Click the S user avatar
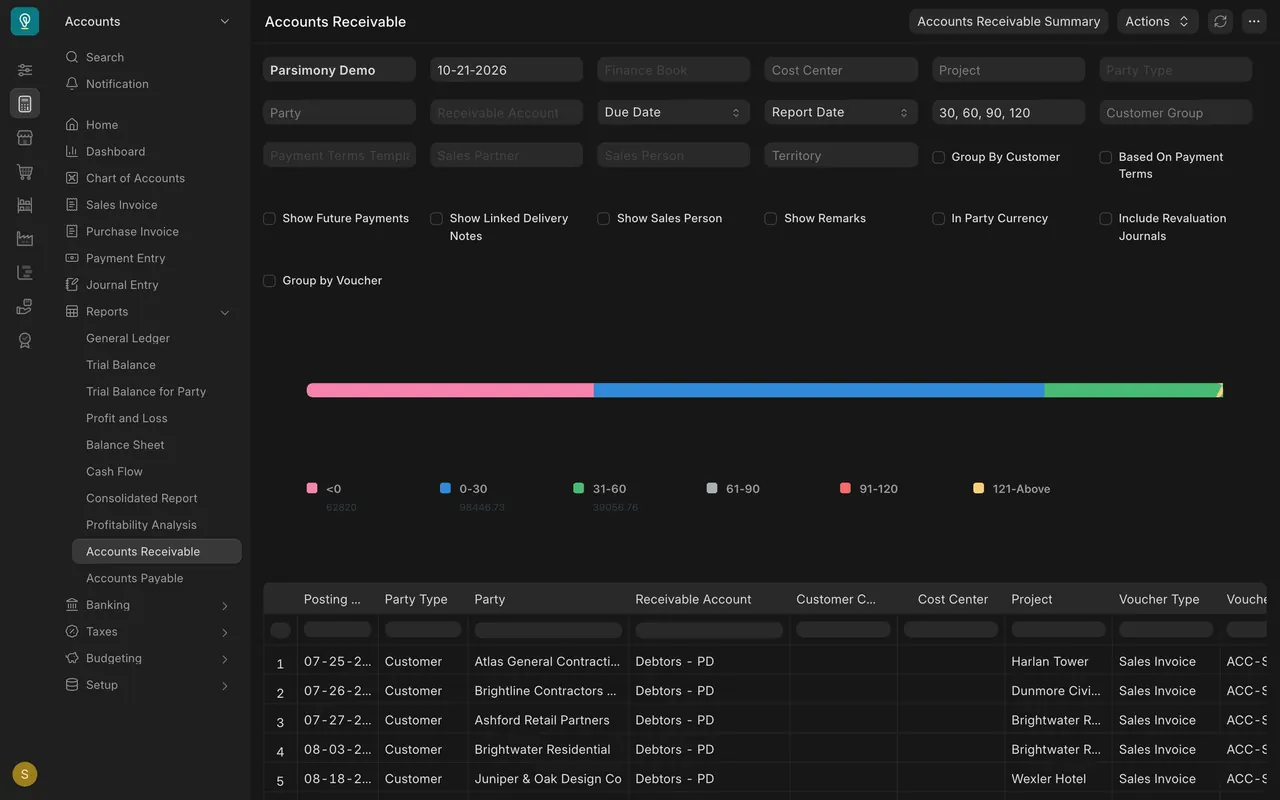1280x800 pixels. tap(25, 774)
